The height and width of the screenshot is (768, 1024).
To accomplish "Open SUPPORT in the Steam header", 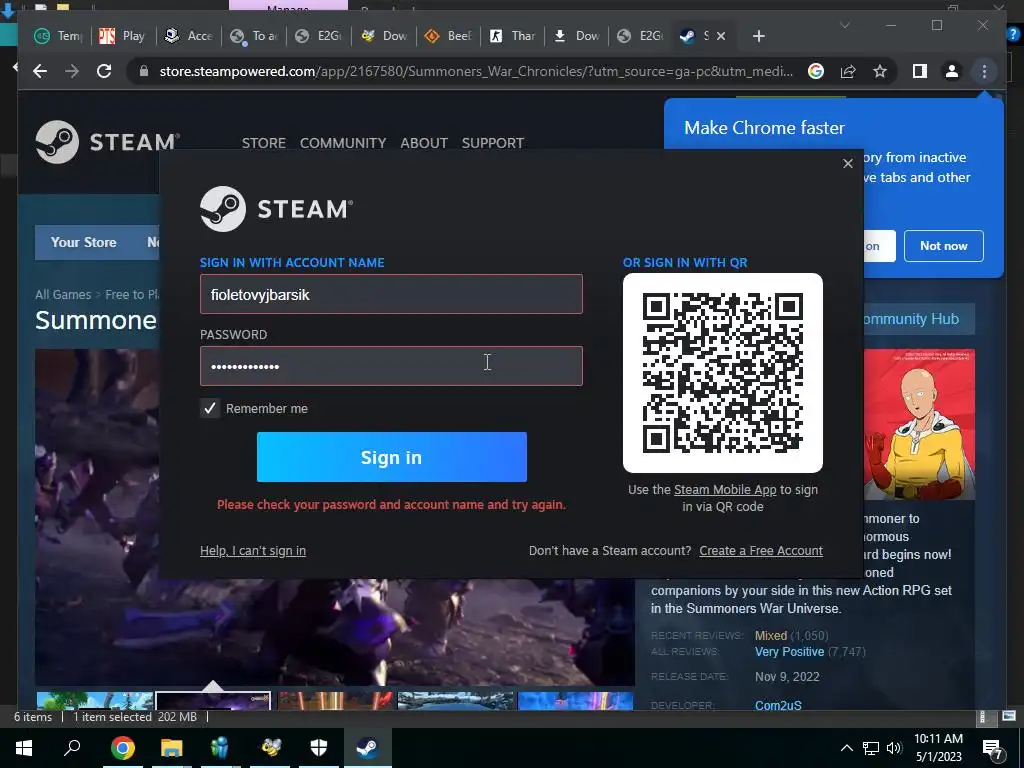I will [x=492, y=143].
